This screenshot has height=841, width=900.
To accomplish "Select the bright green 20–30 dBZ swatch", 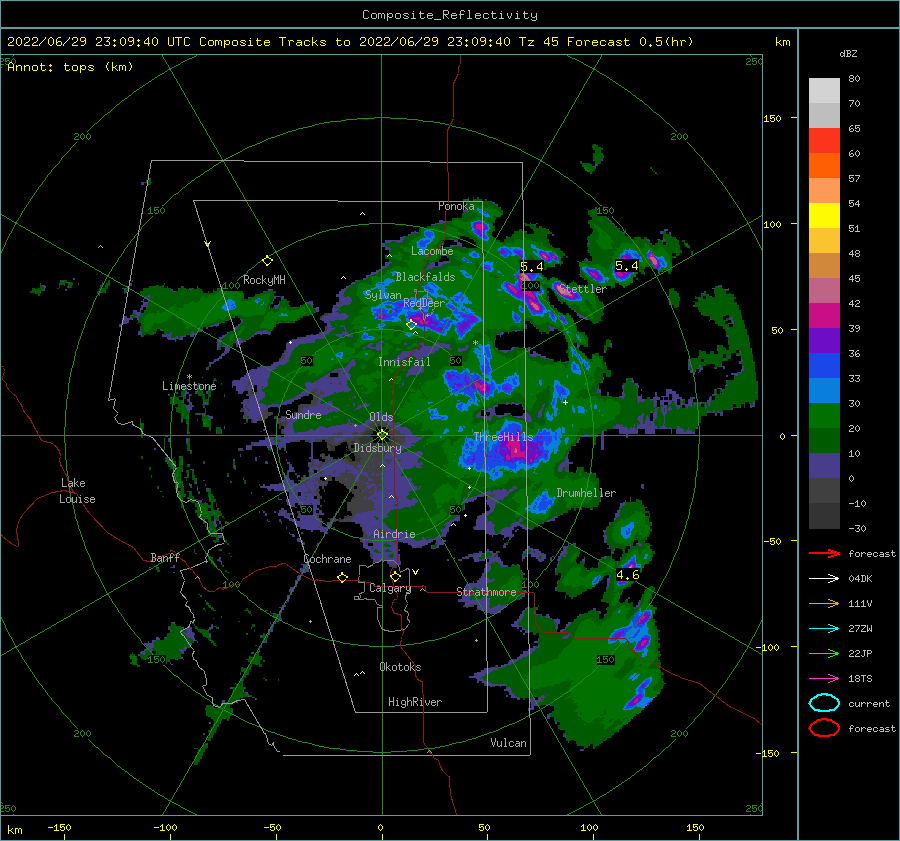I will (x=824, y=415).
